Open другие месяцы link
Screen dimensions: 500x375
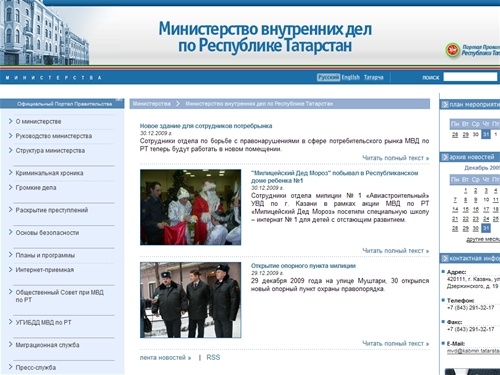click(x=483, y=239)
